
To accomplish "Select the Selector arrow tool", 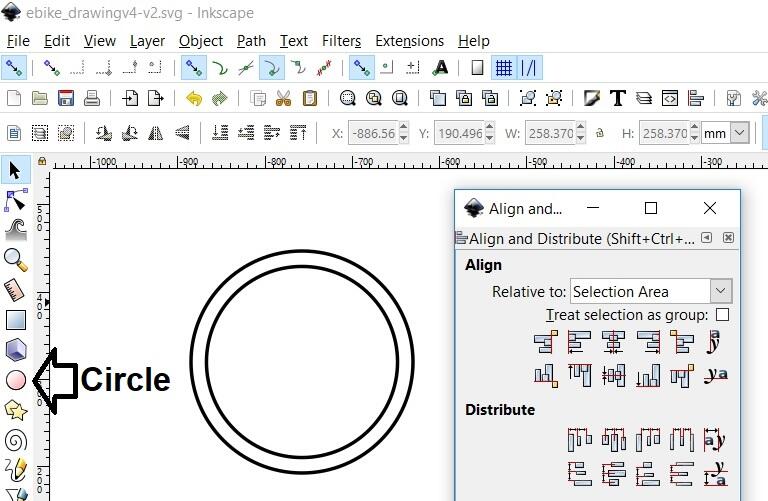I will (15, 170).
